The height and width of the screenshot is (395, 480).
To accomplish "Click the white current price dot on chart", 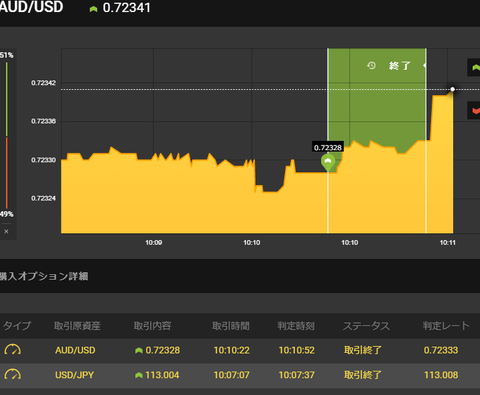I will click(x=452, y=89).
